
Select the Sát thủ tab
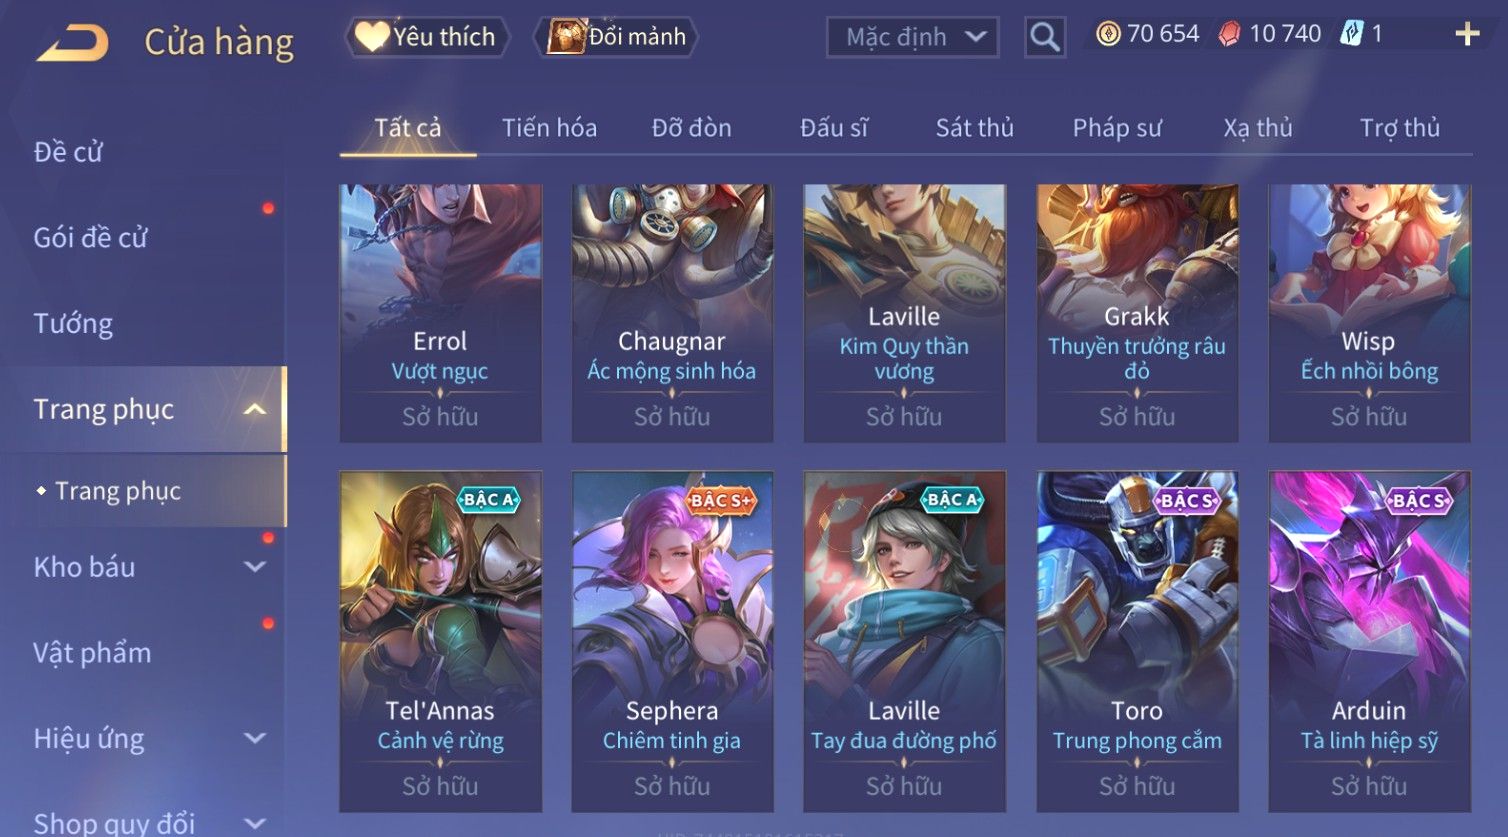coord(974,128)
